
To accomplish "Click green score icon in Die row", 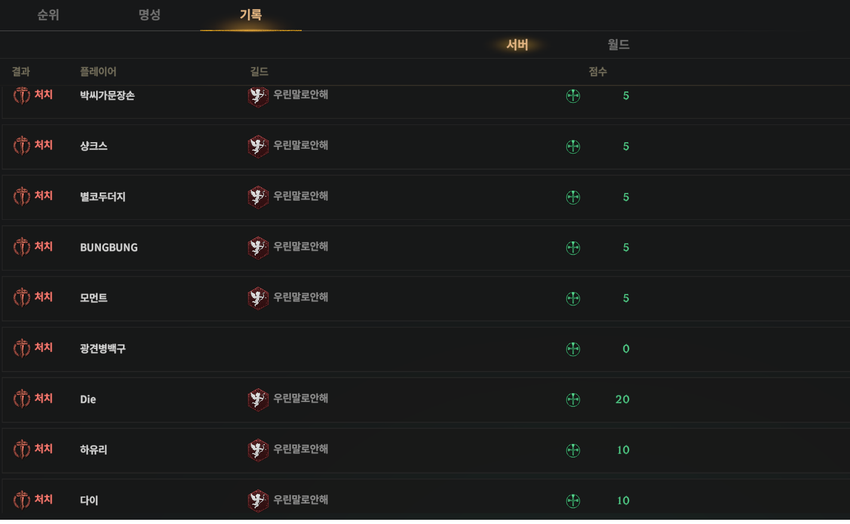I will 573,399.
